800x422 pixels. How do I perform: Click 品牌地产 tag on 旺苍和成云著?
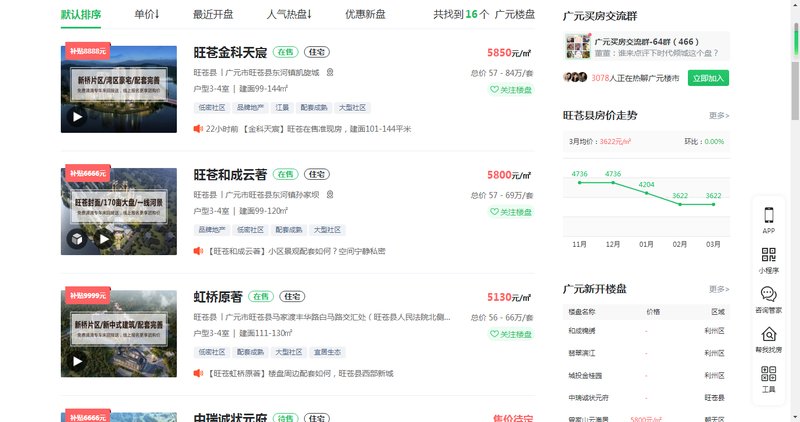212,230
